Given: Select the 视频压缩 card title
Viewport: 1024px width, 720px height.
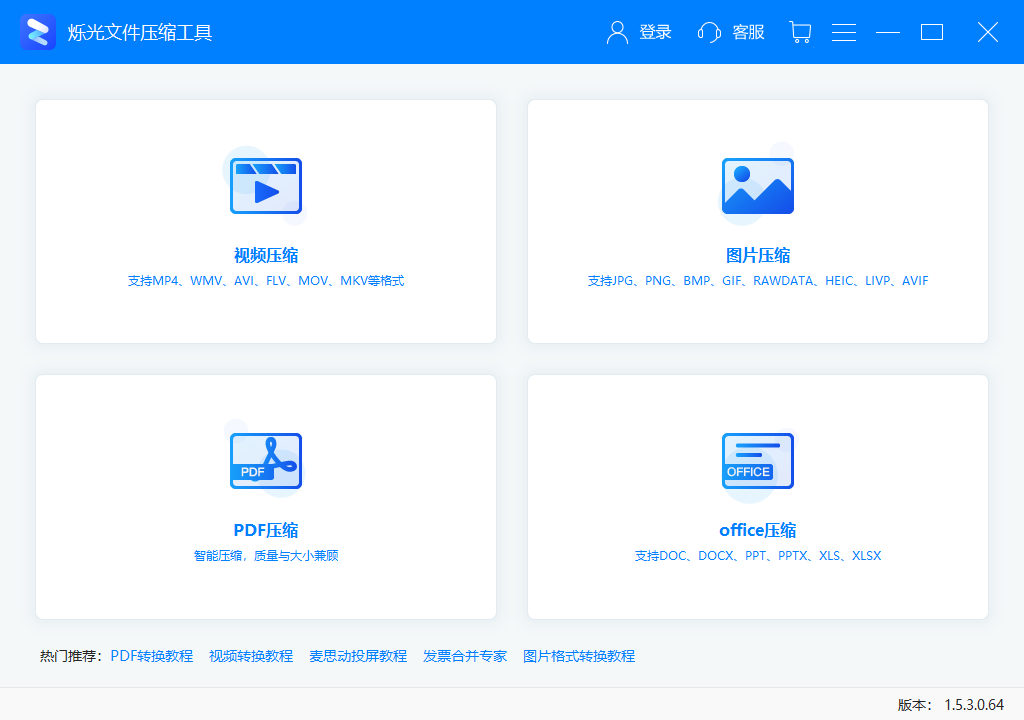Looking at the screenshot, I should click(x=266, y=255).
